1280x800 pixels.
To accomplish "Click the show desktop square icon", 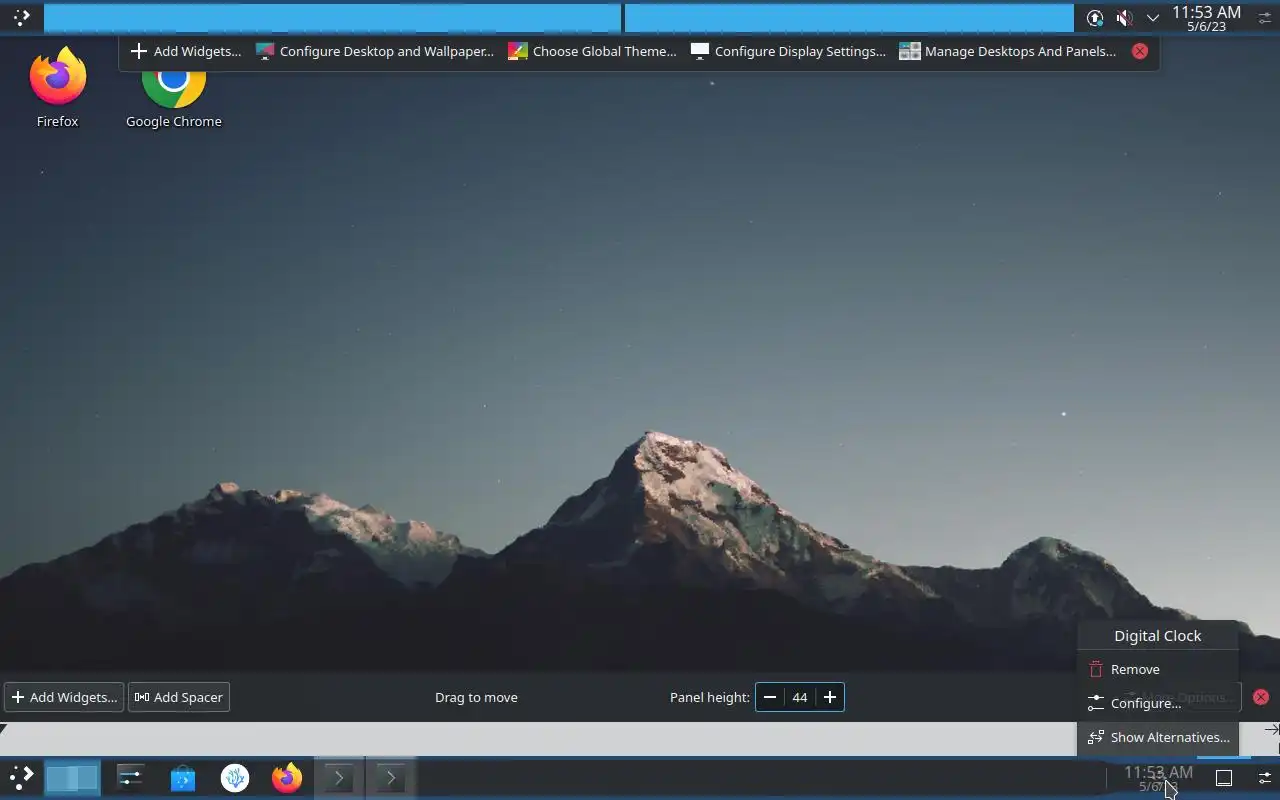I will click(x=1223, y=777).
